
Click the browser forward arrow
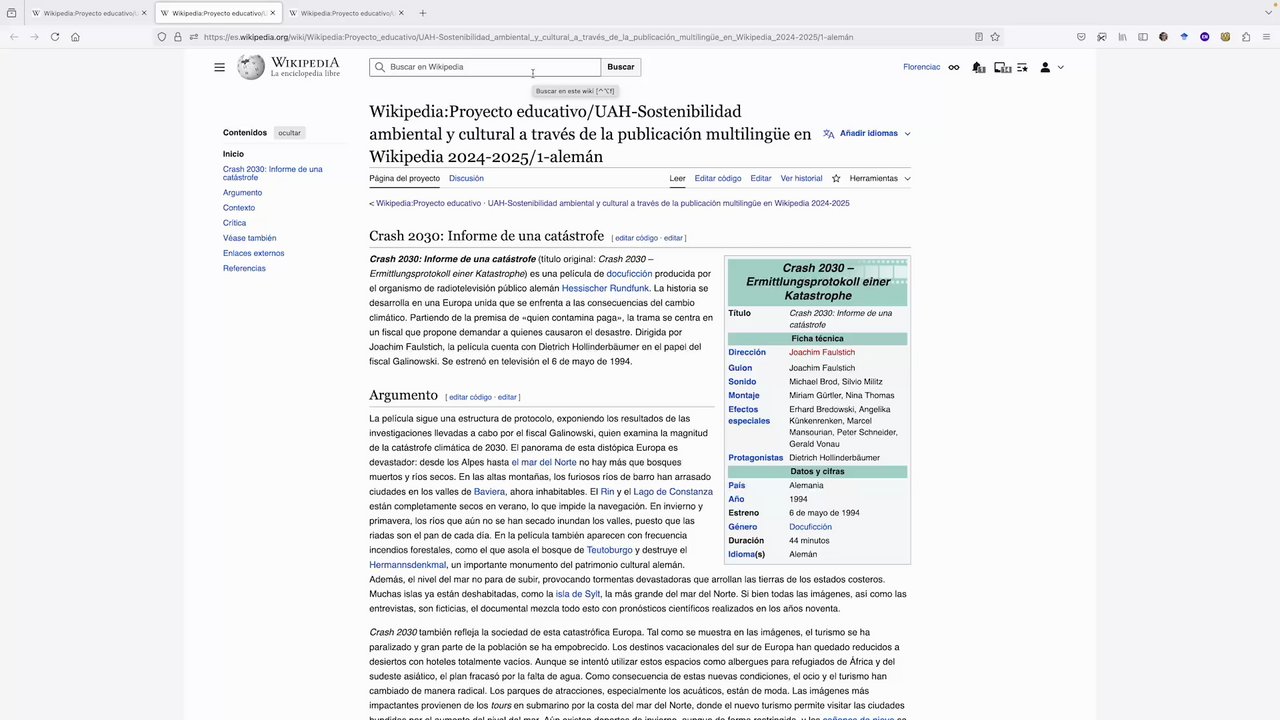34,37
